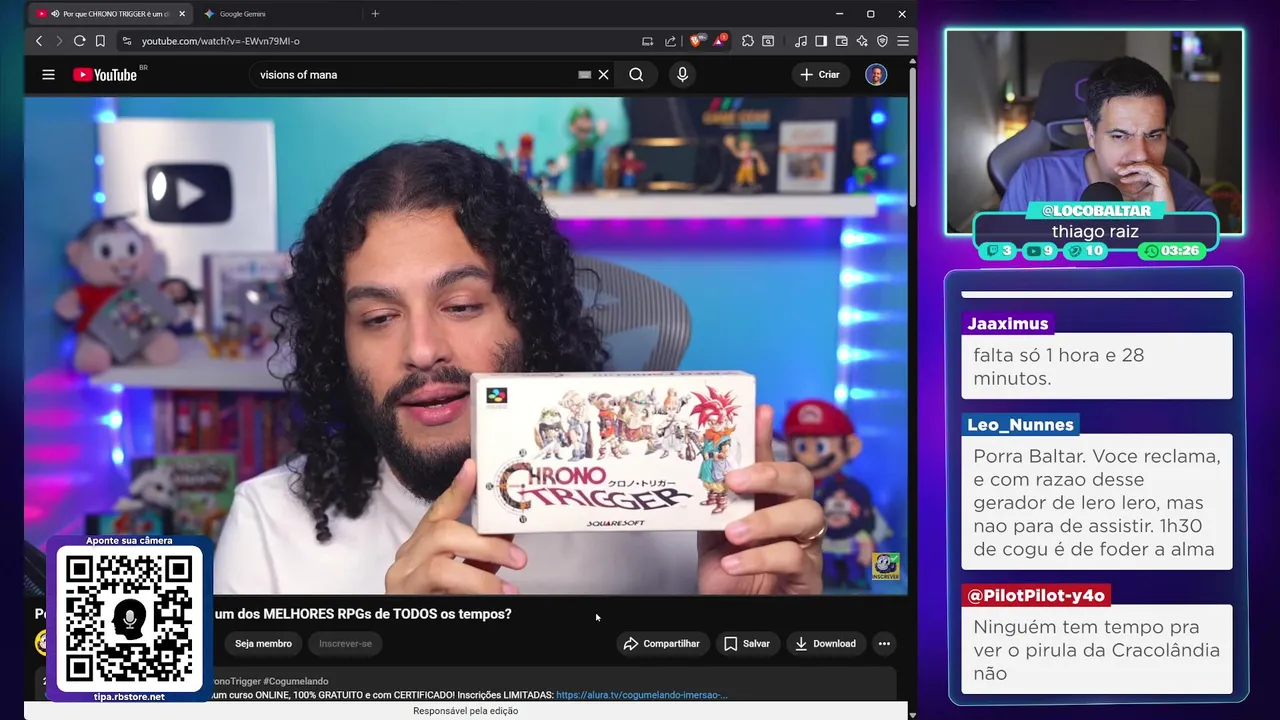Open the YouTube hamburger guide menu

48,75
